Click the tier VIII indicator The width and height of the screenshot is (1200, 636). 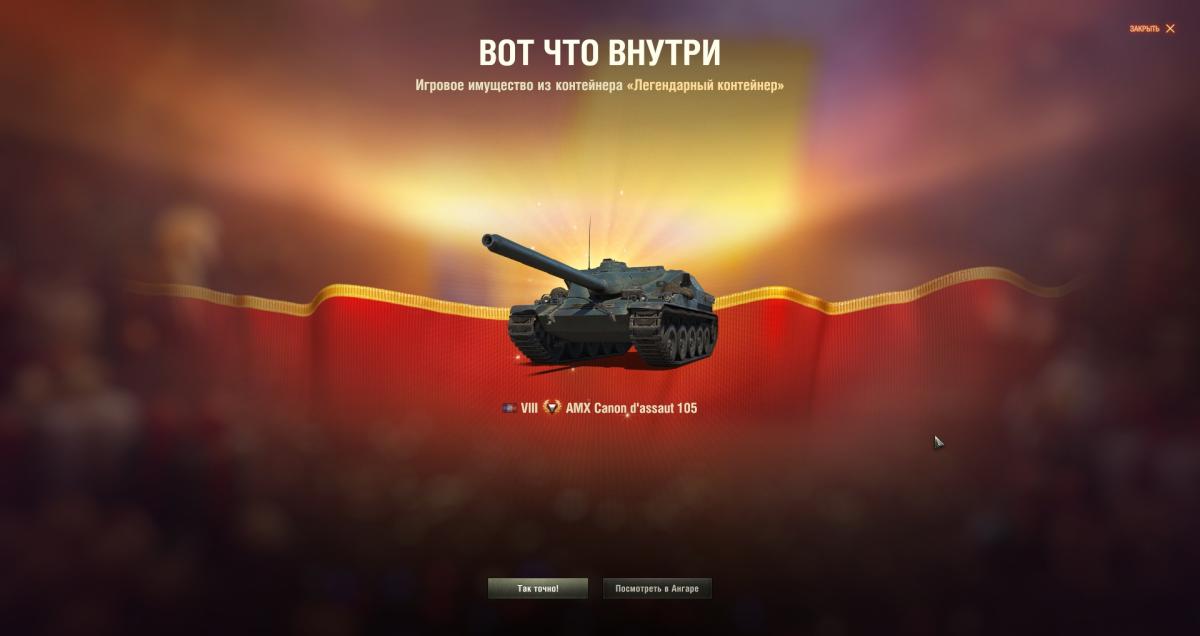529,408
